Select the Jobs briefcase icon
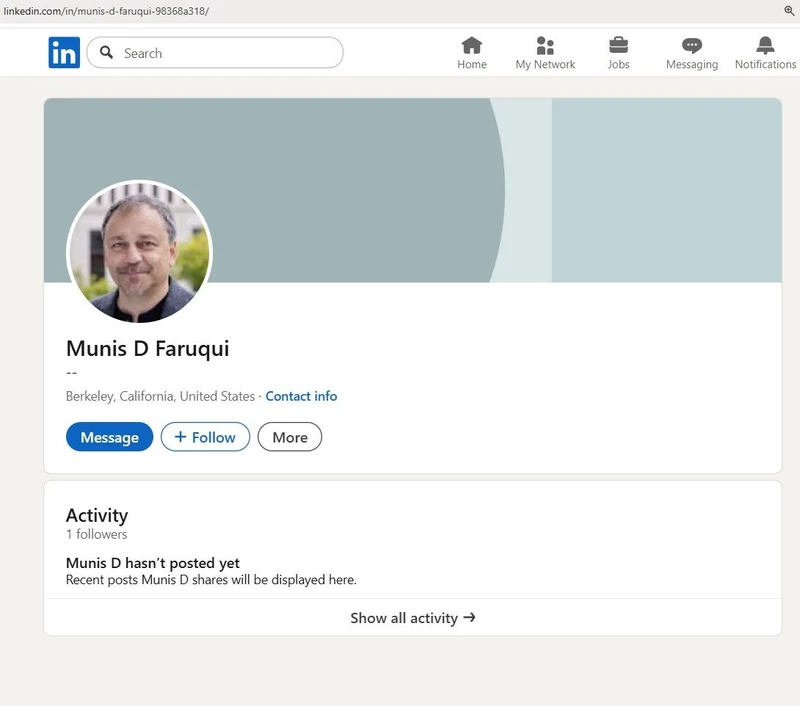 click(x=618, y=46)
